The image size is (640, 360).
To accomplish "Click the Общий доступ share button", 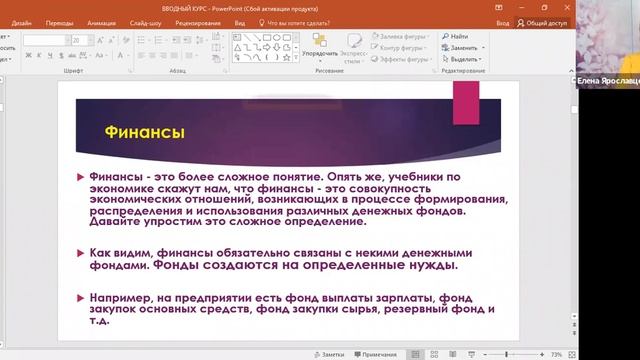I will click(x=542, y=23).
